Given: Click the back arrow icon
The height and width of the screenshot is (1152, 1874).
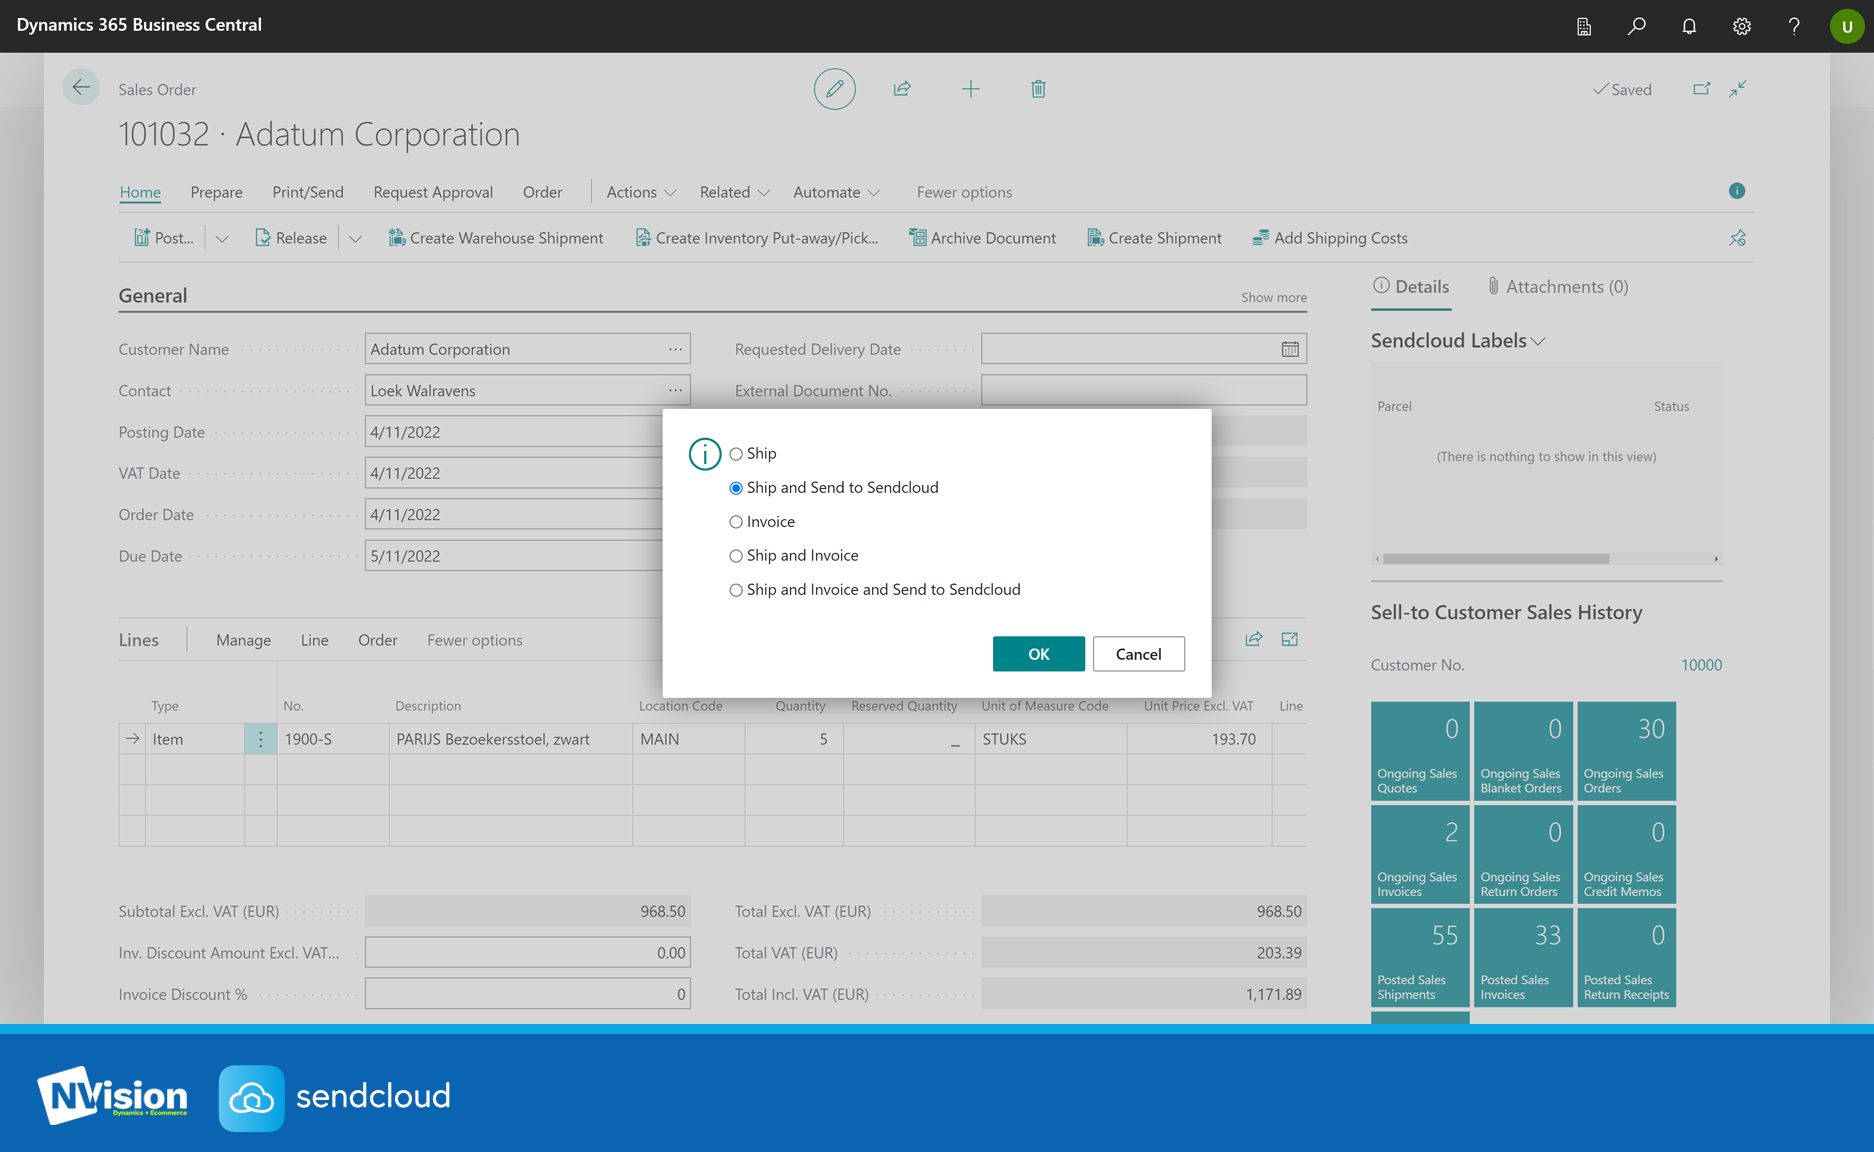Looking at the screenshot, I should click(81, 88).
